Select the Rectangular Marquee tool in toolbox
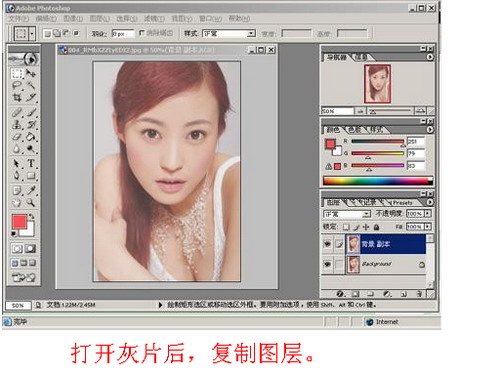The width and height of the screenshot is (500, 375). tap(17, 73)
